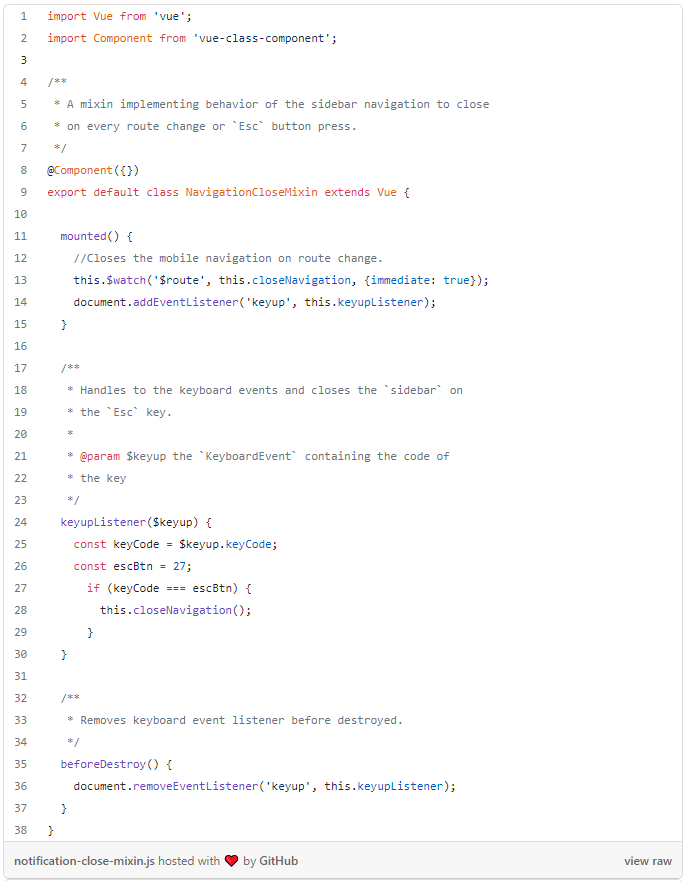Select line number 24

click(21, 522)
